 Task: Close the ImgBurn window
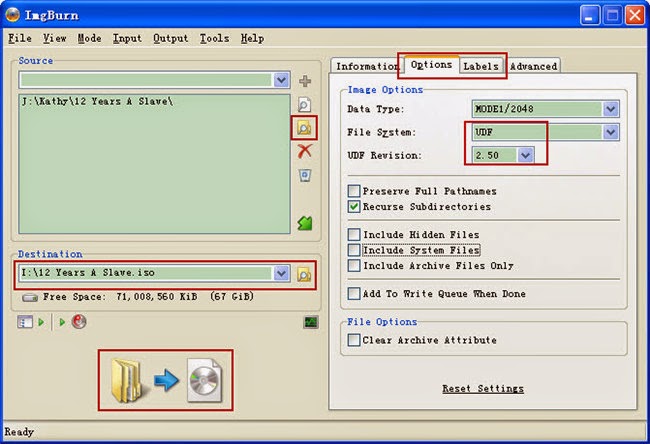635,15
